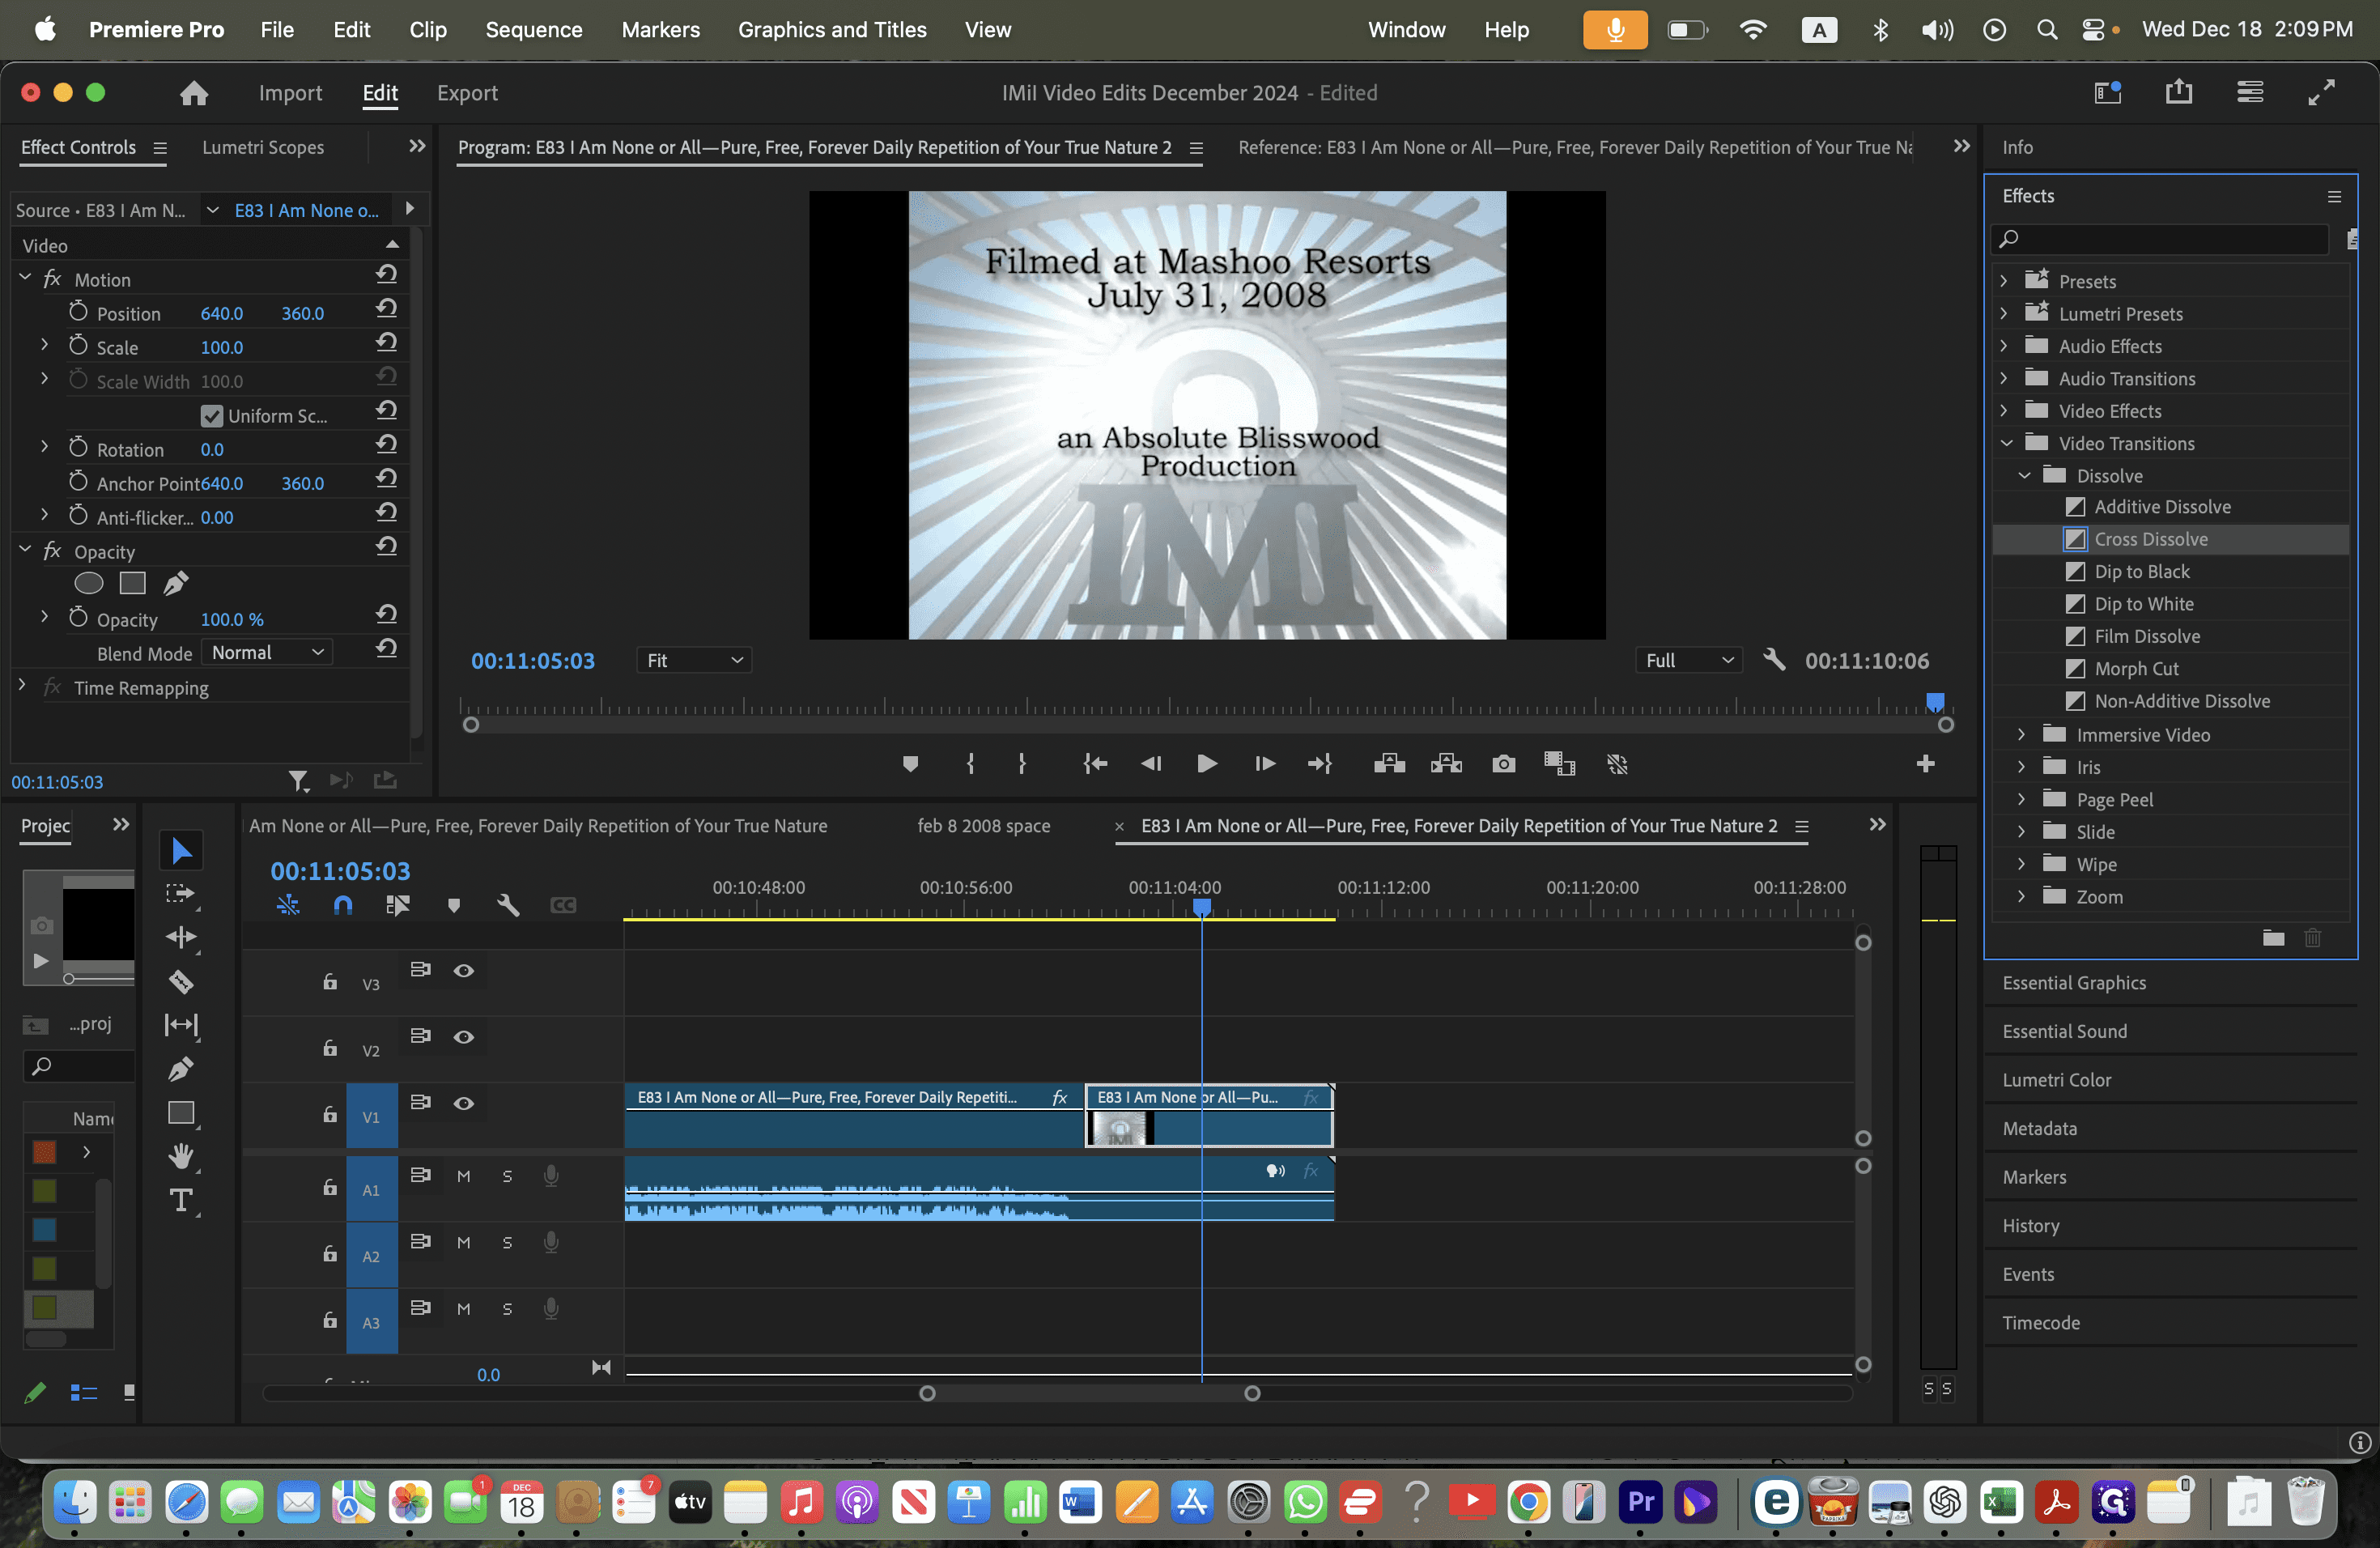Toggle V2 track visibility eye
This screenshot has width=2380, height=1548.
(464, 1037)
